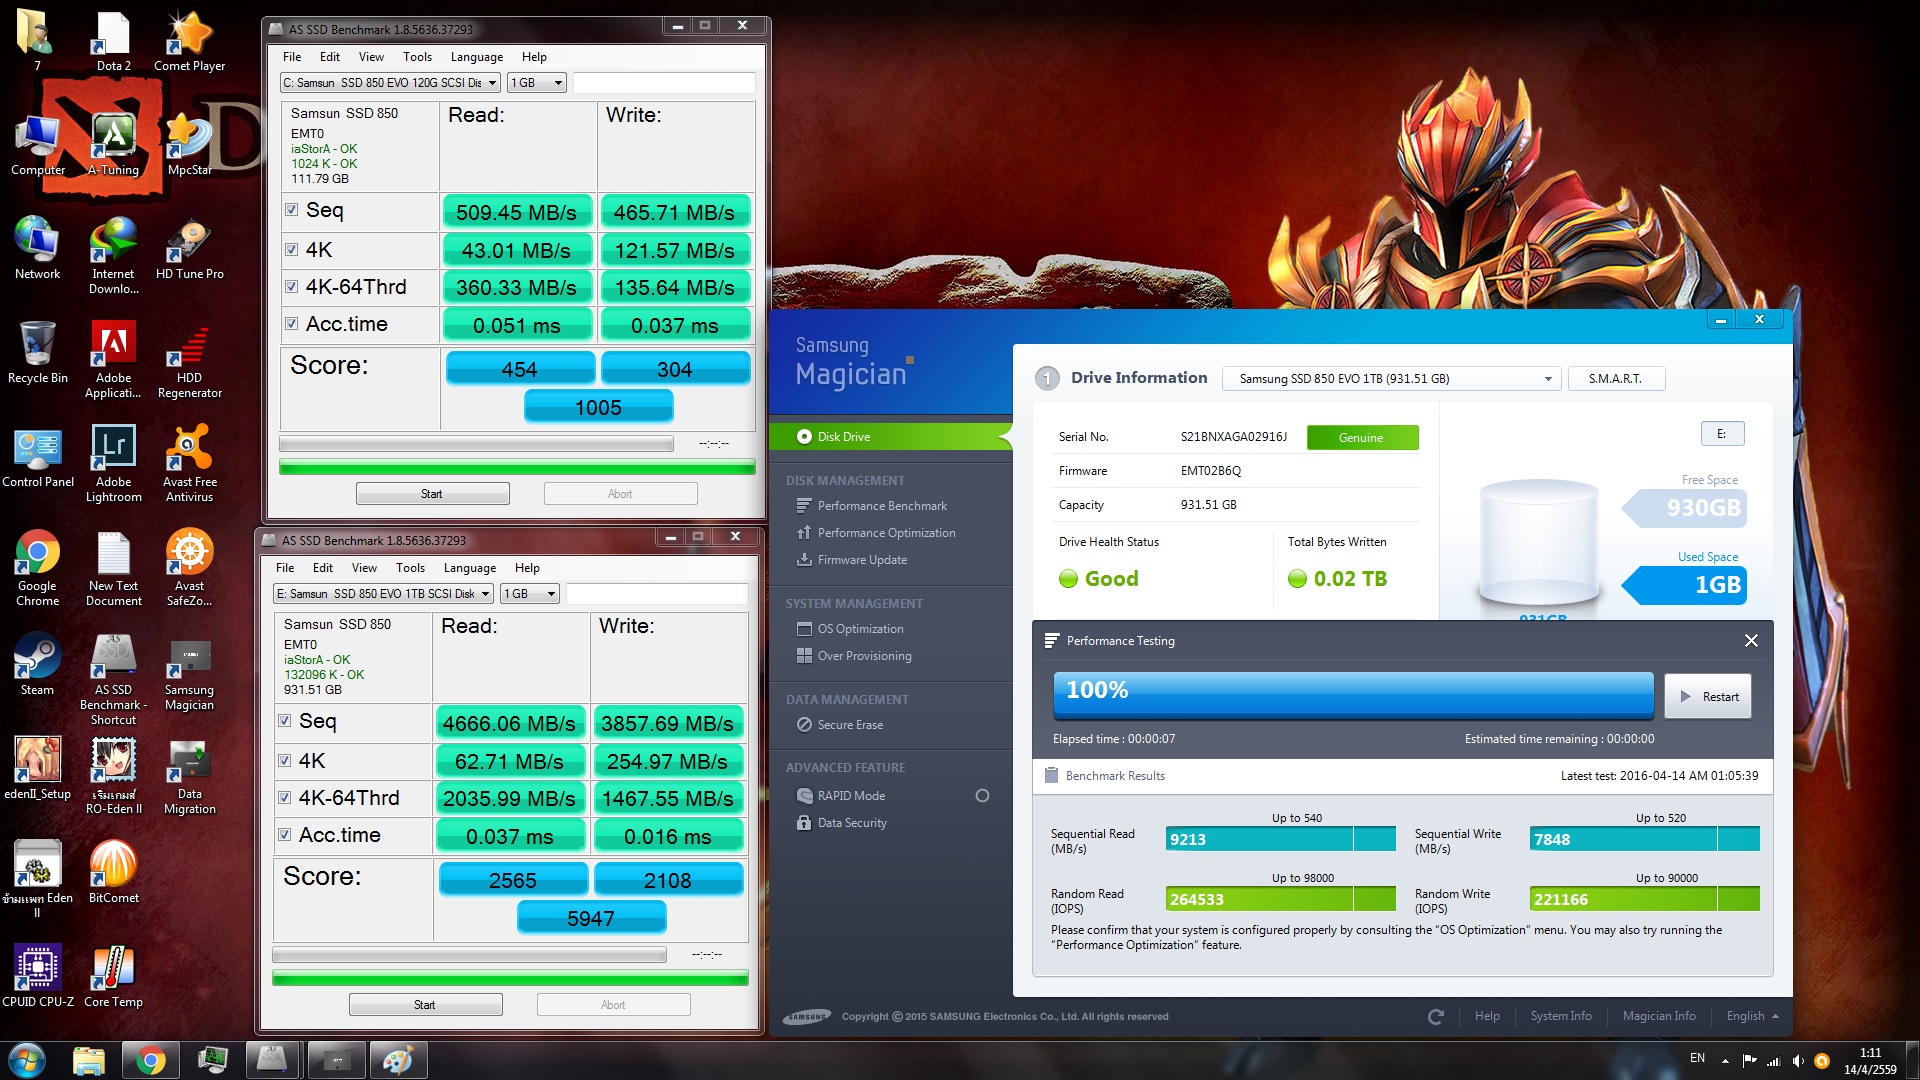Open Tools menu in top AS SSD window
This screenshot has width=1920, height=1080.
pyautogui.click(x=417, y=57)
